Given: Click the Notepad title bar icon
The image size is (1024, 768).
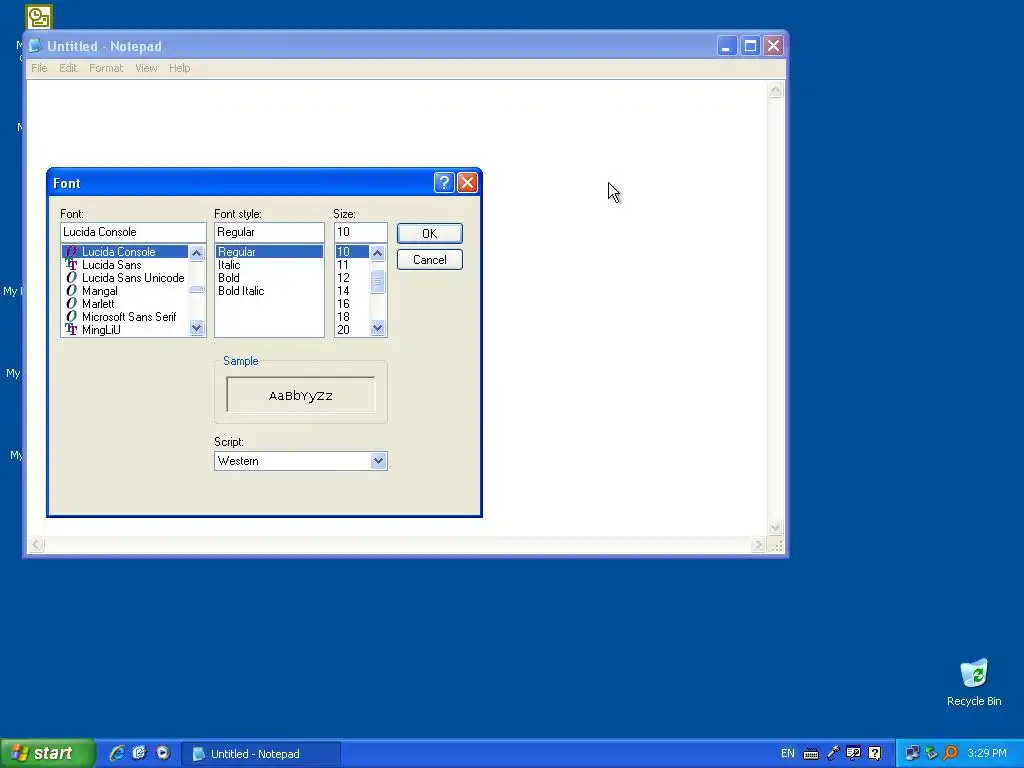Looking at the screenshot, I should (35, 46).
